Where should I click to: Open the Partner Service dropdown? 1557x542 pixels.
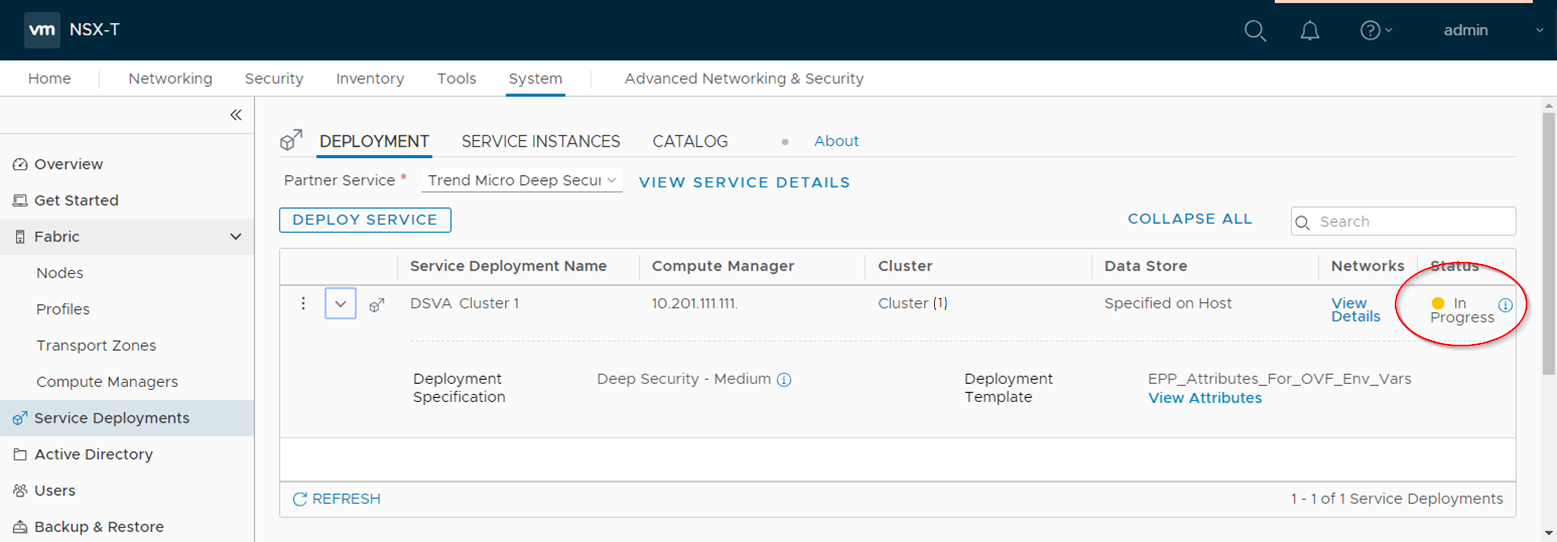pyautogui.click(x=522, y=181)
